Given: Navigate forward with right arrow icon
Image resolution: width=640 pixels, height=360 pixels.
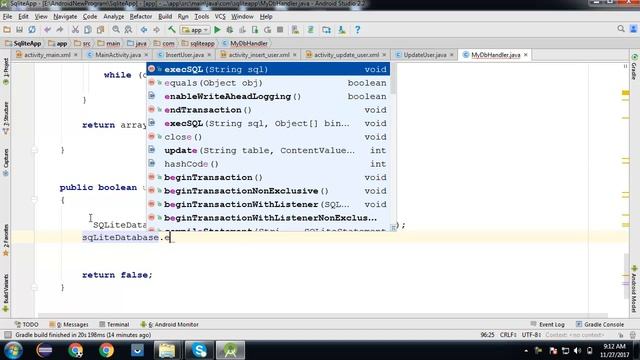Looking at the screenshot, I should (x=156, y=29).
